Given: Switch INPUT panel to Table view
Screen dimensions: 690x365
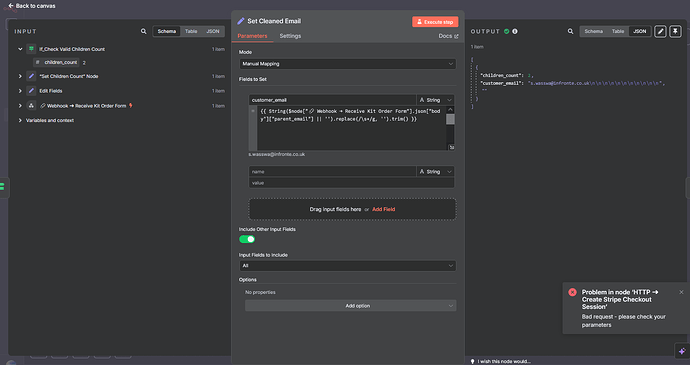Looking at the screenshot, I should 191,31.
